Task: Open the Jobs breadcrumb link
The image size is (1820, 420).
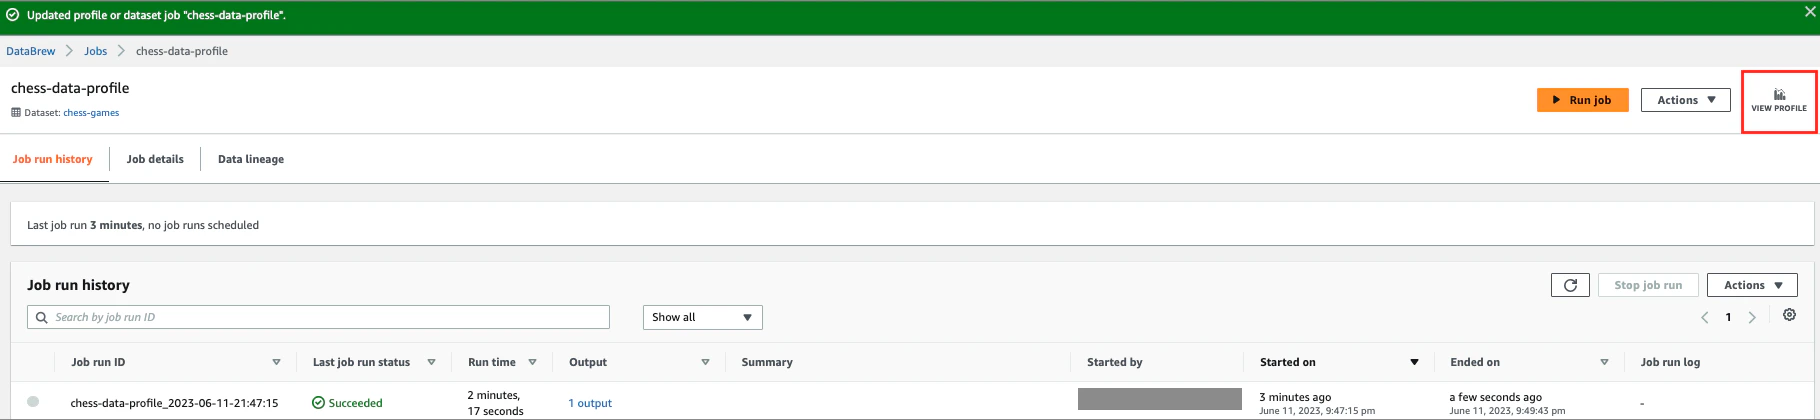Action: click(95, 51)
